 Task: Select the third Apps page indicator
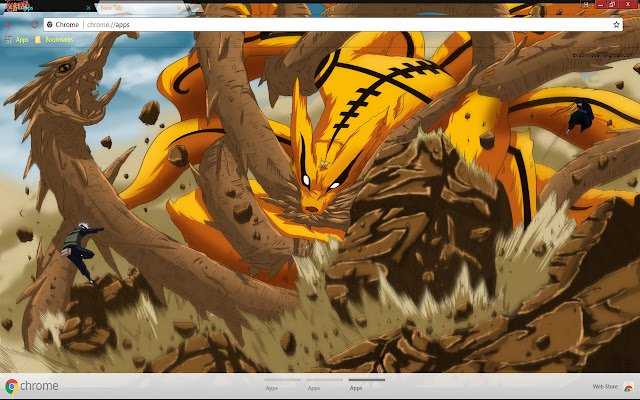[x=367, y=385]
